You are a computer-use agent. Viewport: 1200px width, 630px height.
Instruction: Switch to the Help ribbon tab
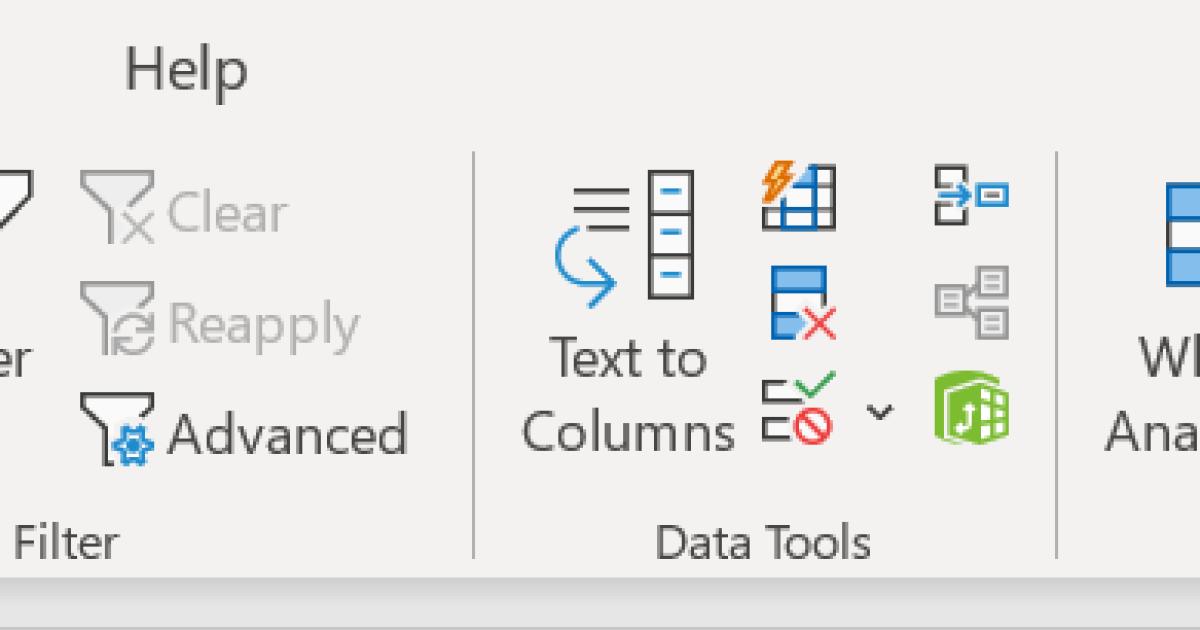[x=188, y=68]
